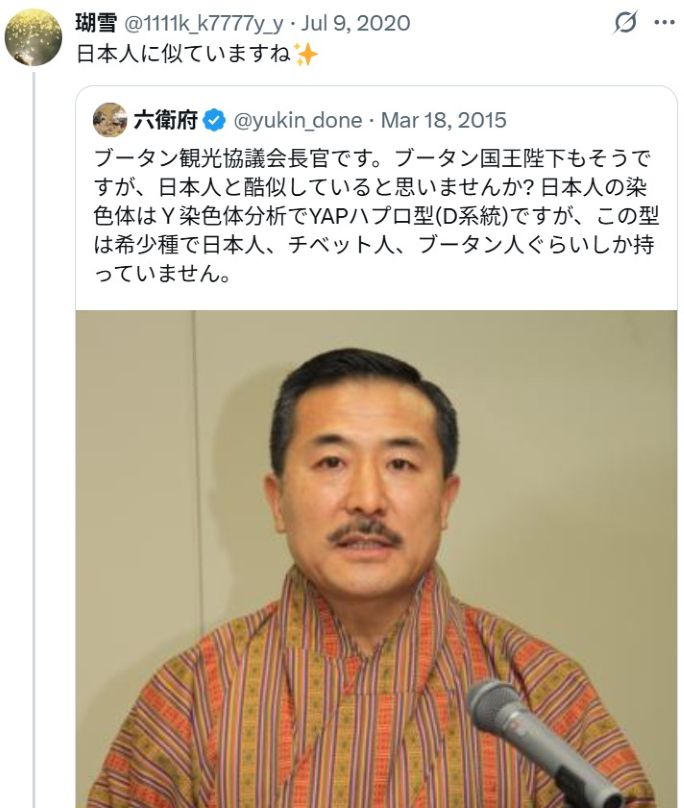Click the 六衛府 small profile avatar
684x808 pixels.
click(110, 120)
